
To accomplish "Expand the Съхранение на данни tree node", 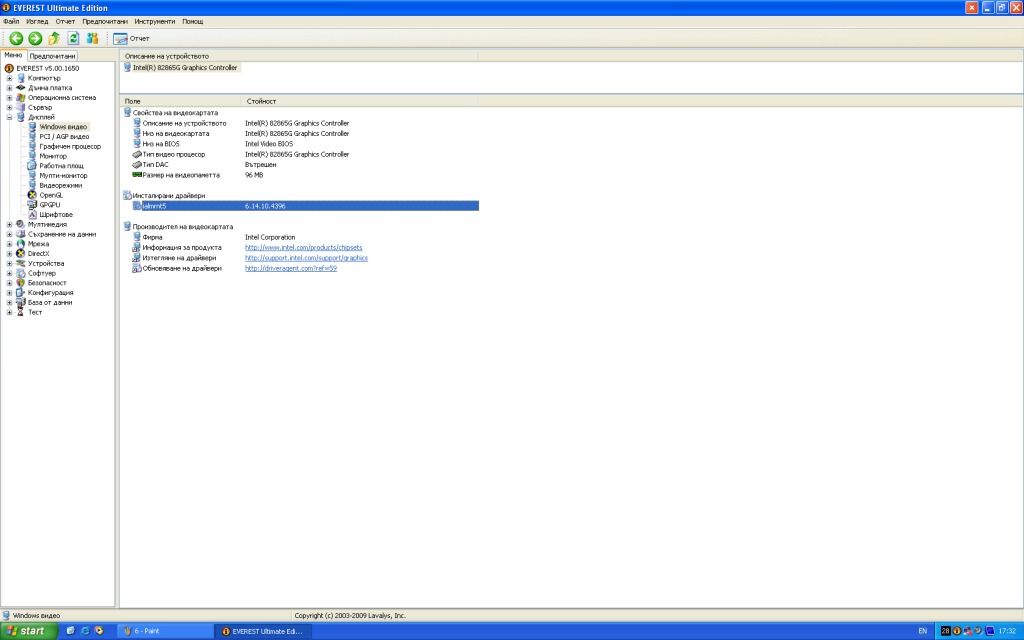I will coord(9,234).
